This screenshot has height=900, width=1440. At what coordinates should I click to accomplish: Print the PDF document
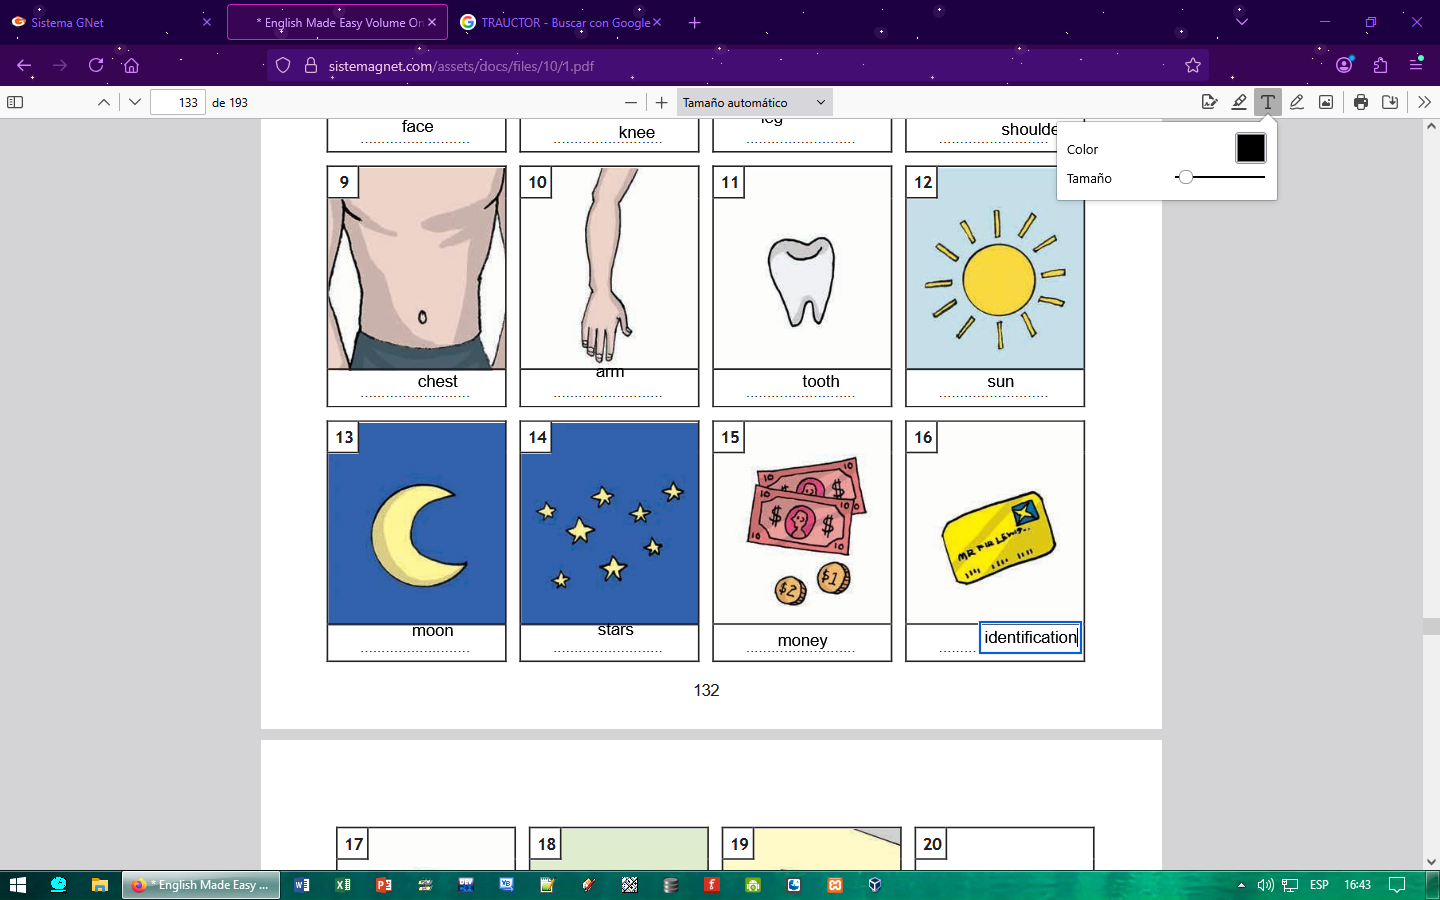coord(1361,102)
